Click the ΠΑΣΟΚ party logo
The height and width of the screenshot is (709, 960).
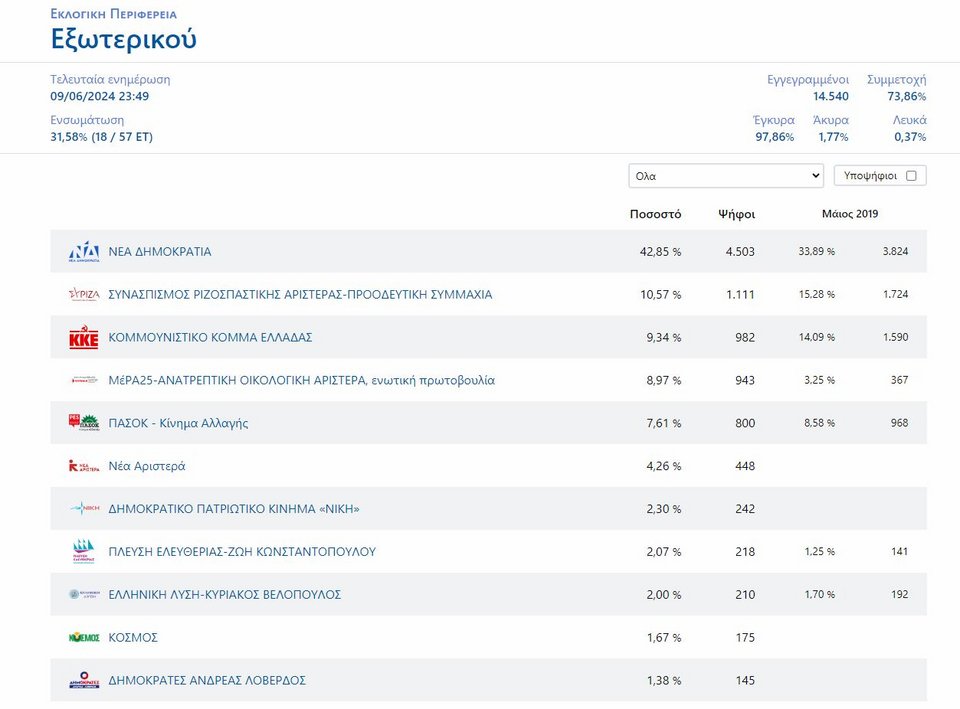pos(84,423)
